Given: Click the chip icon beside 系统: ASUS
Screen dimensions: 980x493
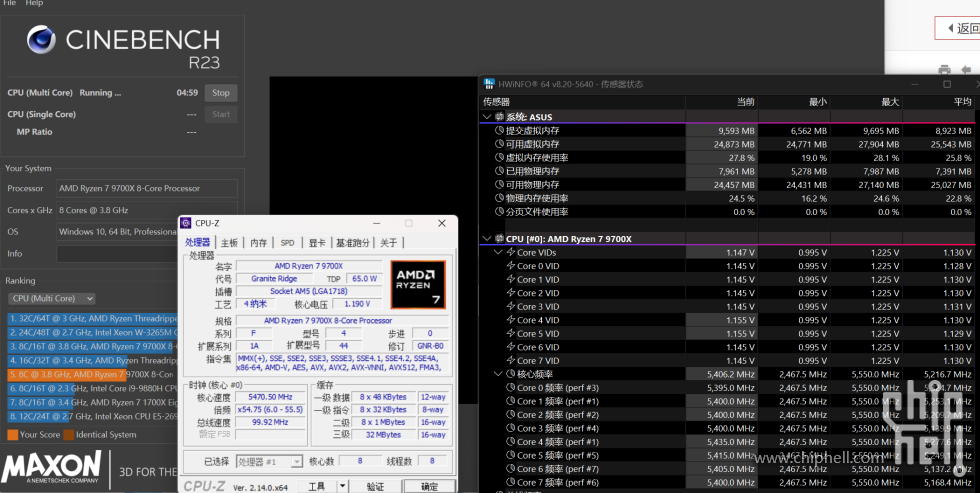Looking at the screenshot, I should (499, 117).
